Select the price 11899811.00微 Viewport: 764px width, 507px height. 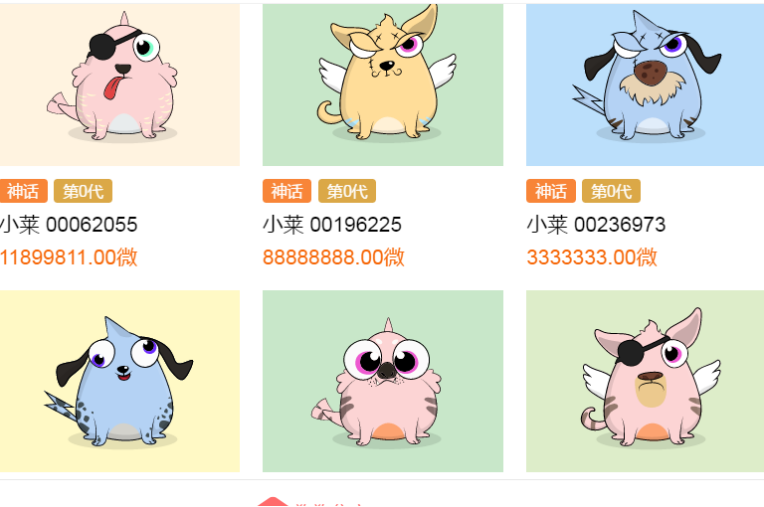coord(69,257)
